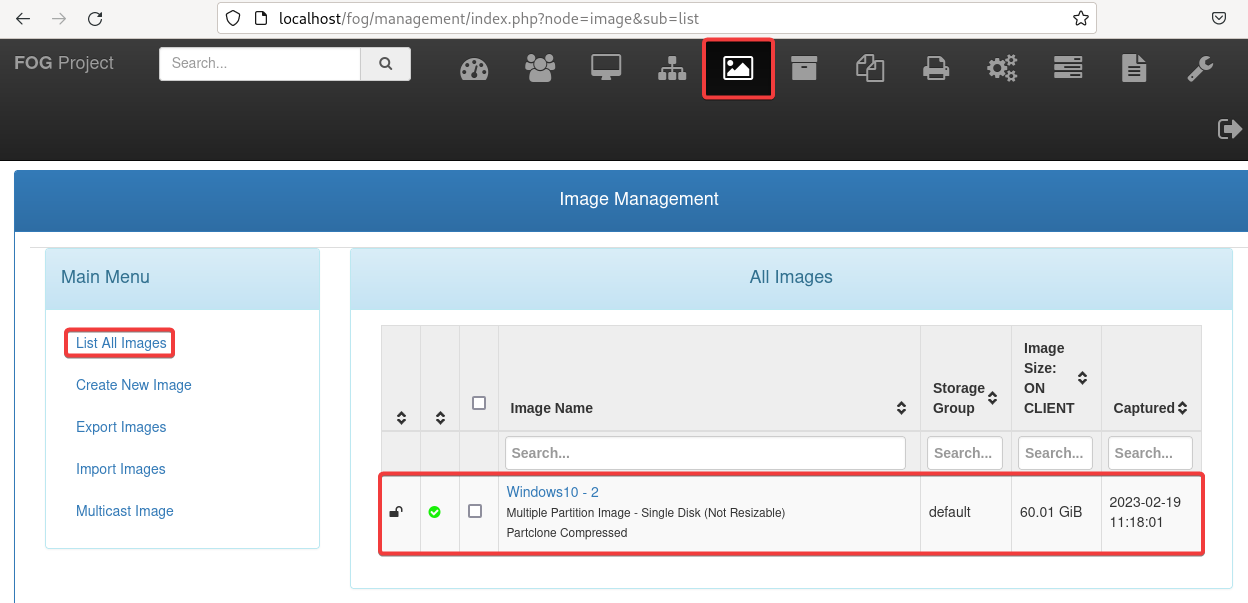This screenshot has width=1248, height=603.
Task: Sort table by Image Name arrows
Action: coord(901,408)
